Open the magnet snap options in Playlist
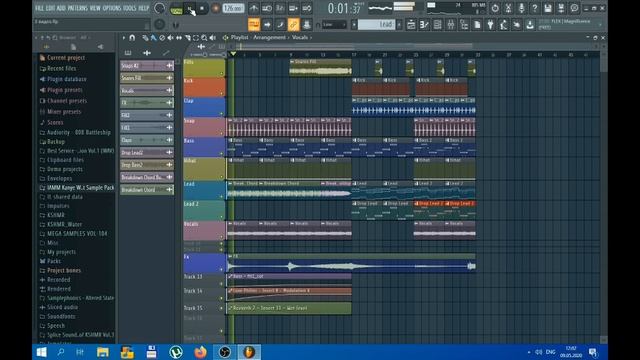Viewport: 640px width, 360px height. [x=132, y=38]
